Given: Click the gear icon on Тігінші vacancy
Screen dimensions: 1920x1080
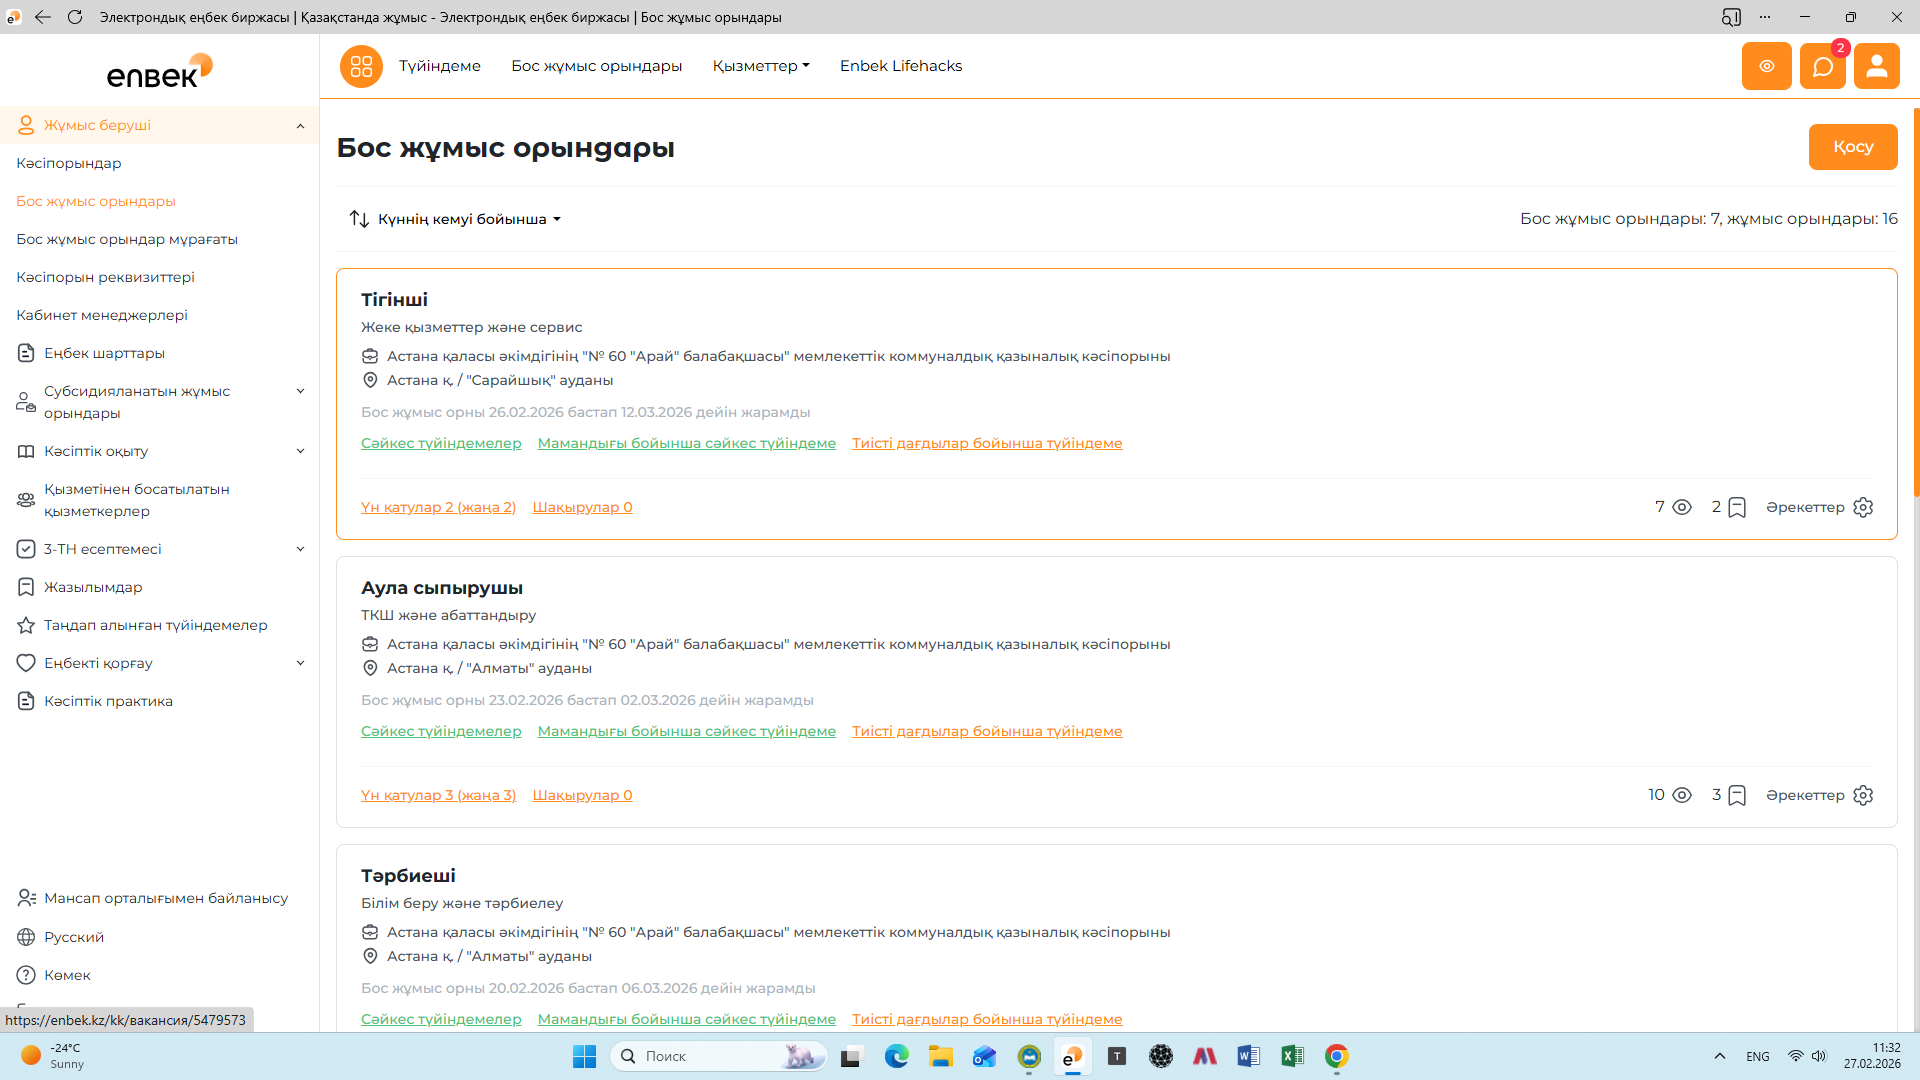Looking at the screenshot, I should 1863,507.
